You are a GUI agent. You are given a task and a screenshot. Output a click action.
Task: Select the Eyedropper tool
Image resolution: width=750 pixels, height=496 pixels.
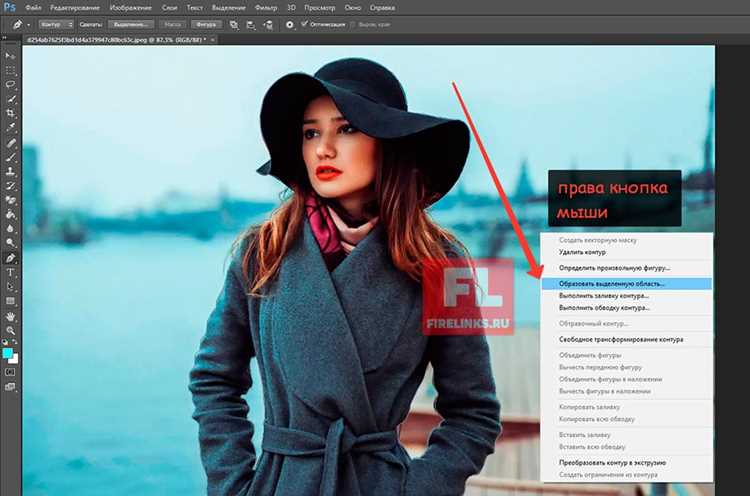(x=10, y=128)
